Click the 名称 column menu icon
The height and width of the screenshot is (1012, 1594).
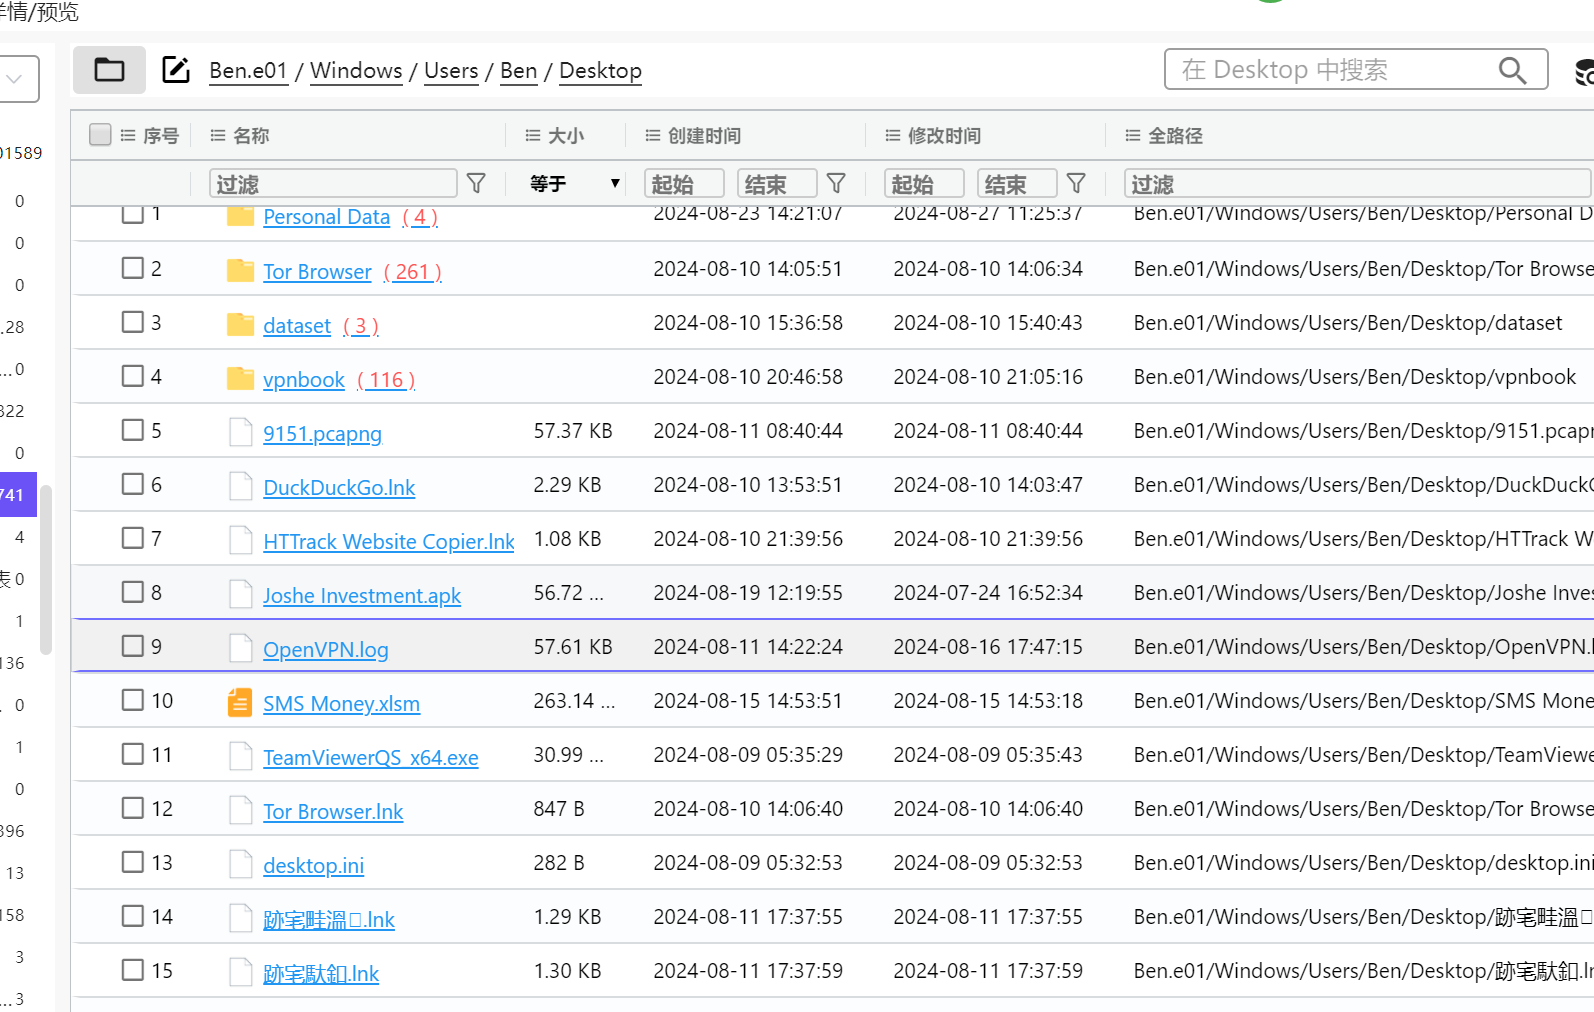point(218,135)
